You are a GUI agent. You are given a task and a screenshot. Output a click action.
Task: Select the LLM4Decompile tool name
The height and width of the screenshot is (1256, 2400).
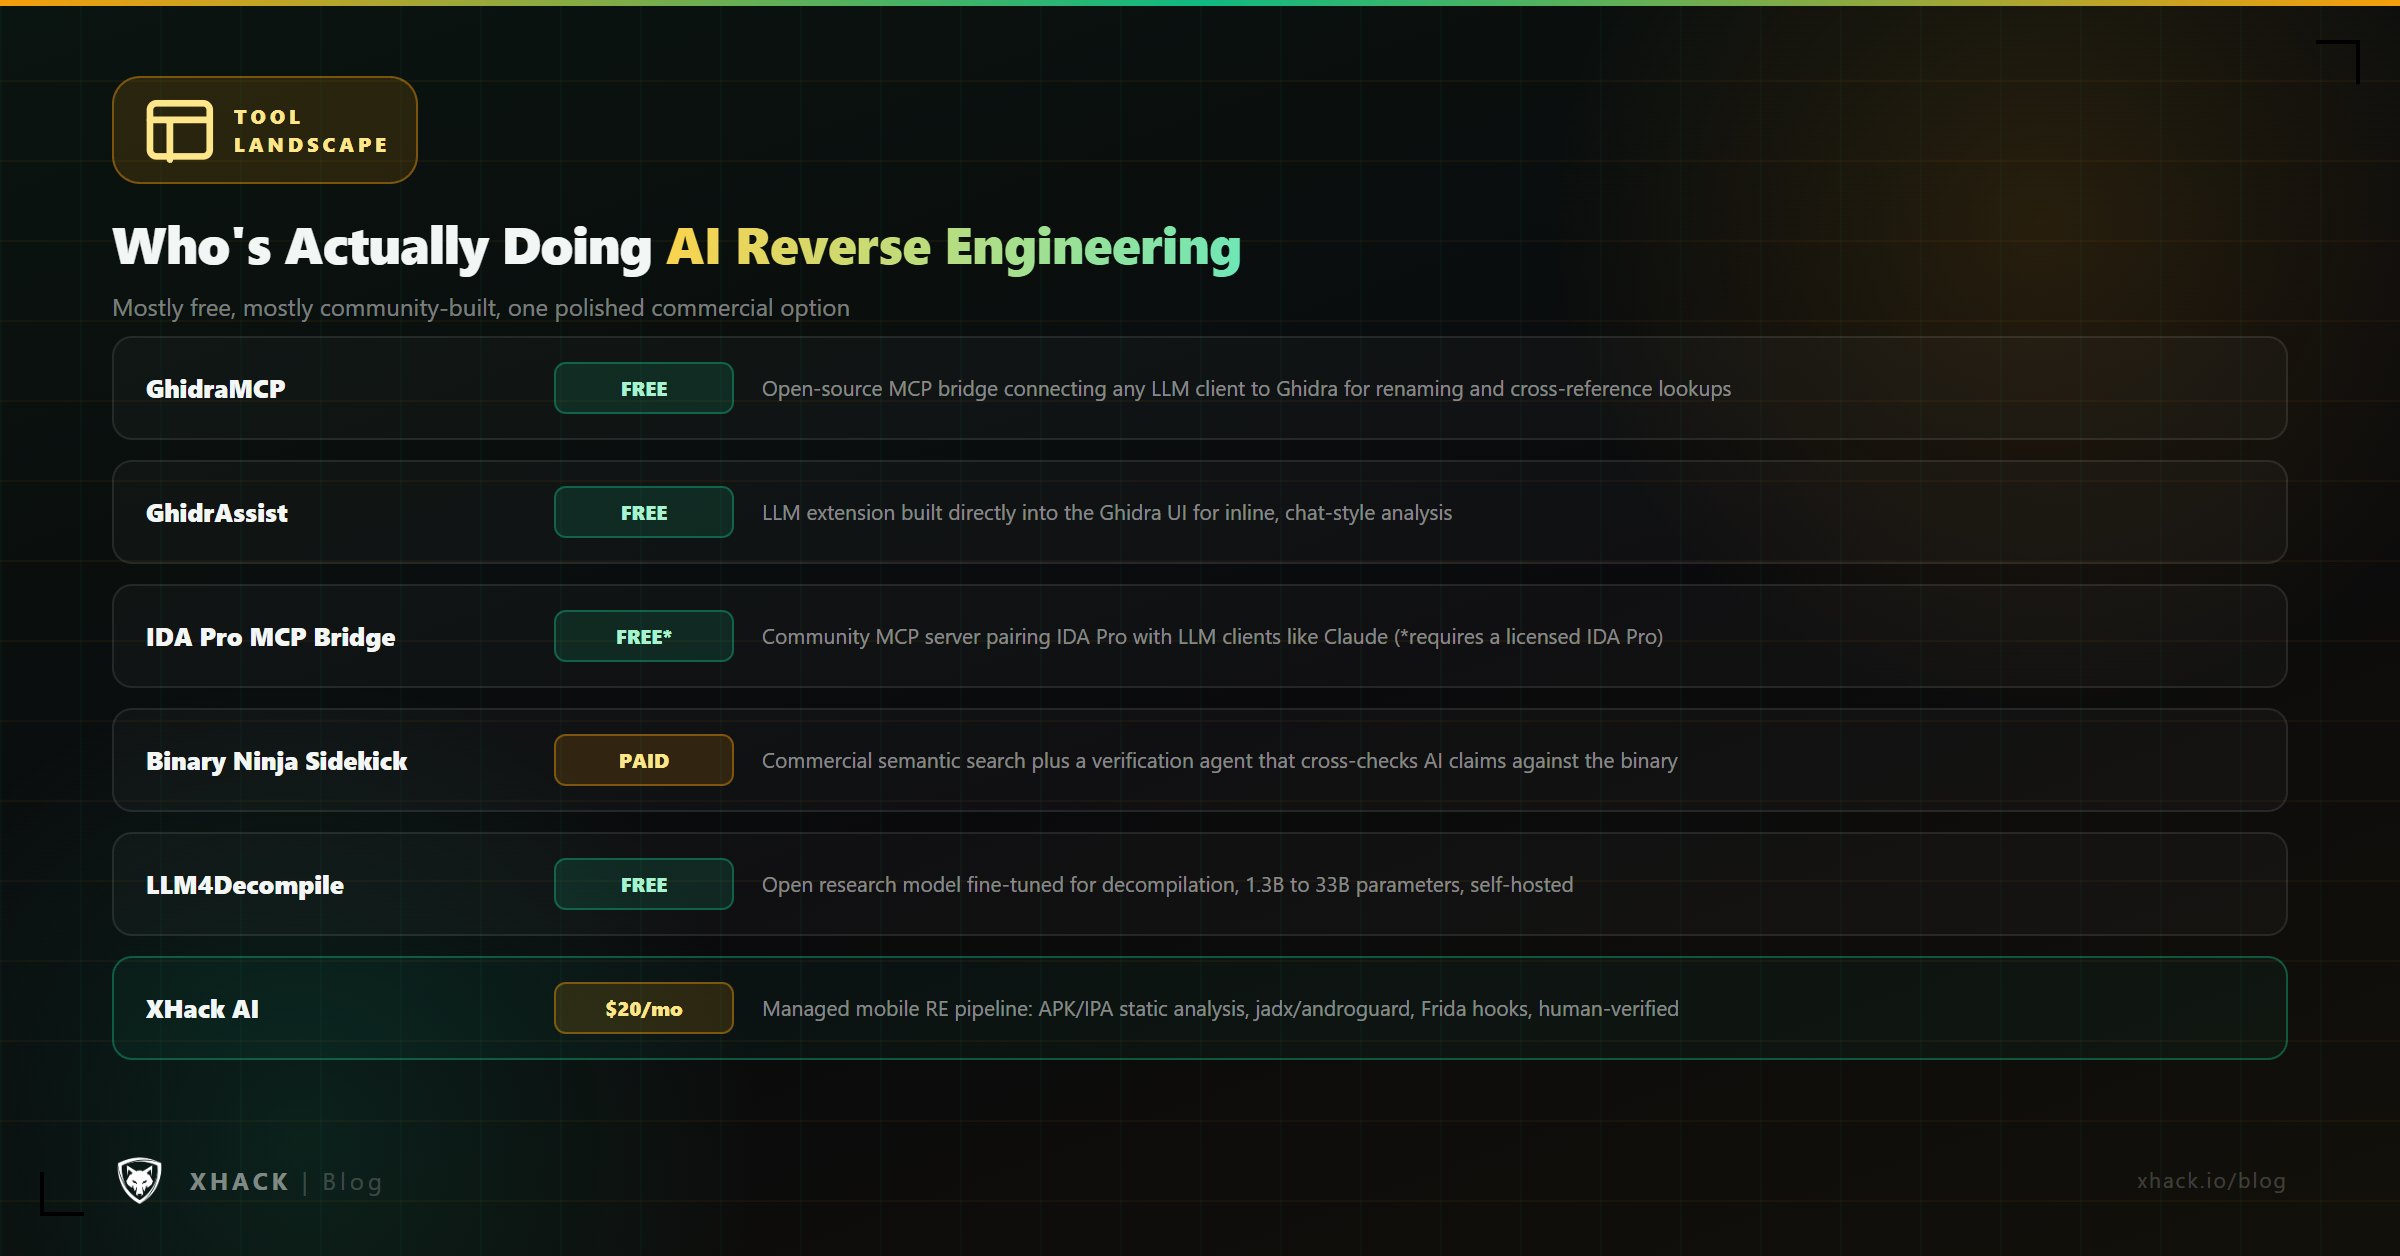click(245, 885)
